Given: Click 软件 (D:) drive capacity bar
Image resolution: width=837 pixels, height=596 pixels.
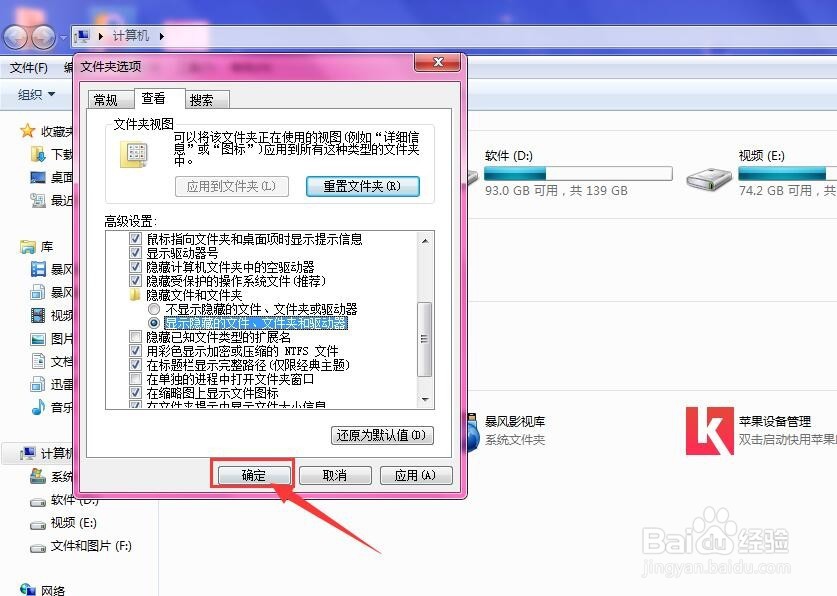Looking at the screenshot, I should click(x=578, y=173).
